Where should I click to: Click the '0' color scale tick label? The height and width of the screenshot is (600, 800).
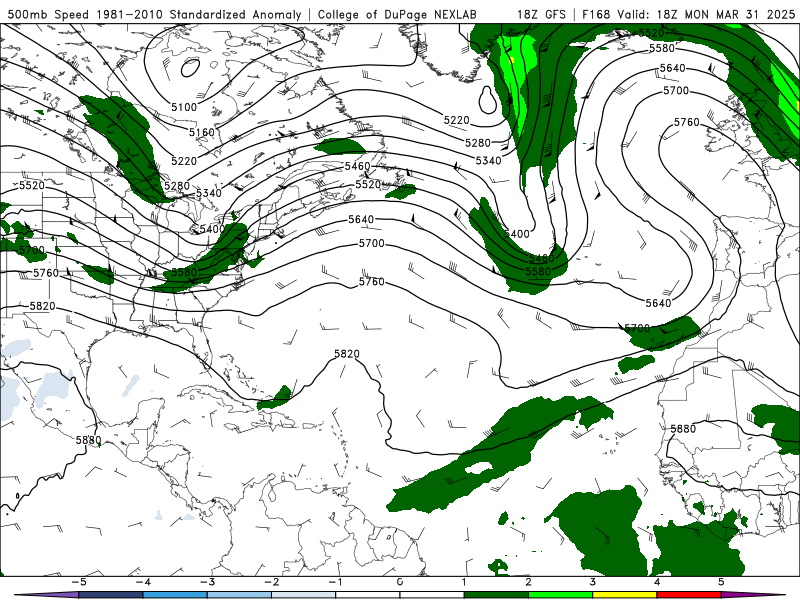(400, 582)
